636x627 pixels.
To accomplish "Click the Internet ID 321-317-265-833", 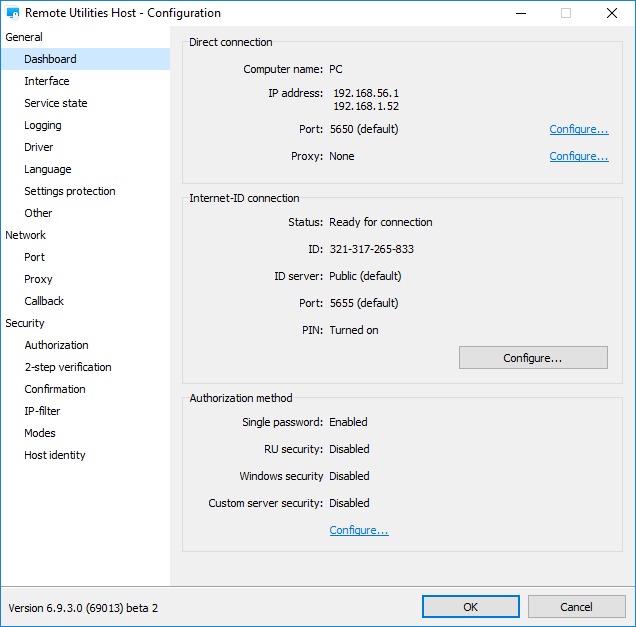I will [x=372, y=249].
